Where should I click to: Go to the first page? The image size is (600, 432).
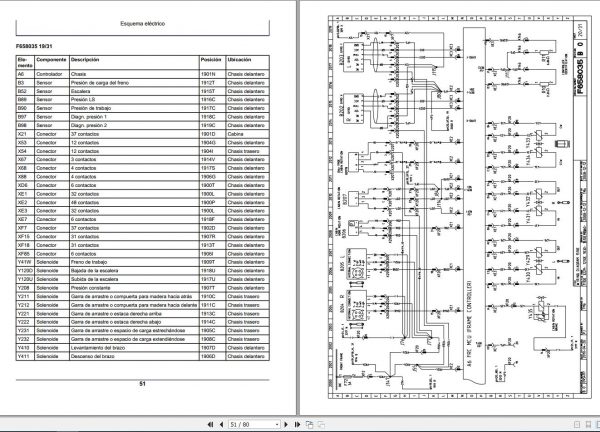[210, 424]
